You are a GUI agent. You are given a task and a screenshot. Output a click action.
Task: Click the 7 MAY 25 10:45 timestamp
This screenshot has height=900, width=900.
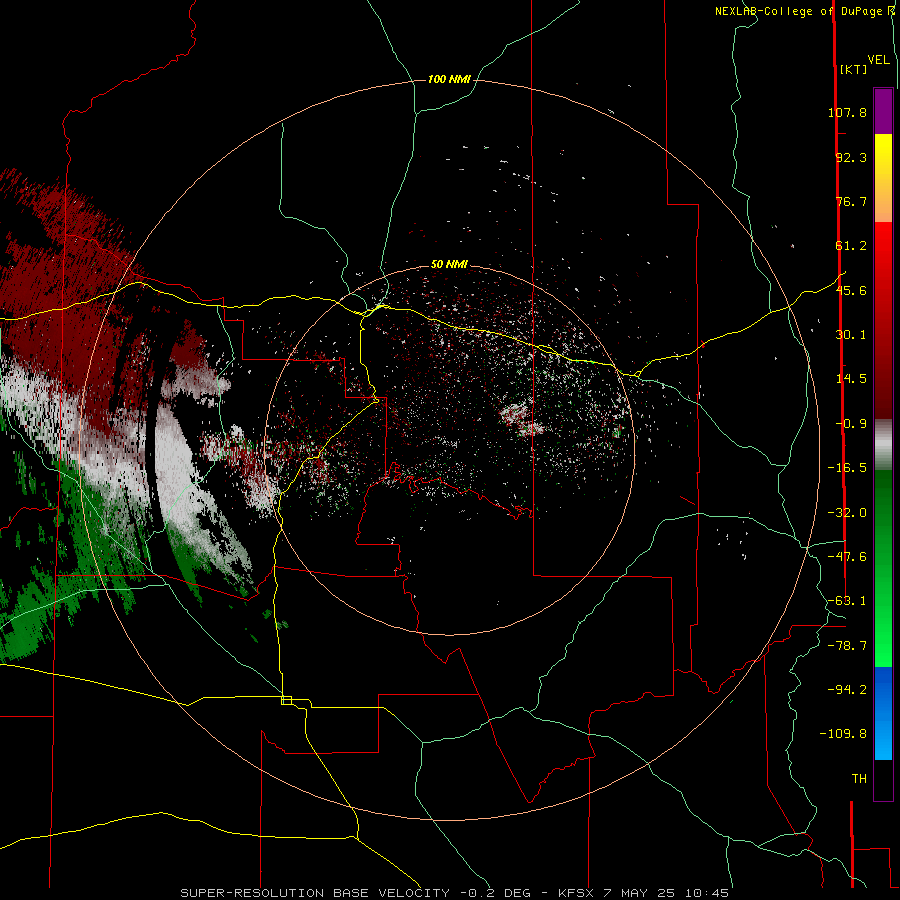(x=666, y=893)
